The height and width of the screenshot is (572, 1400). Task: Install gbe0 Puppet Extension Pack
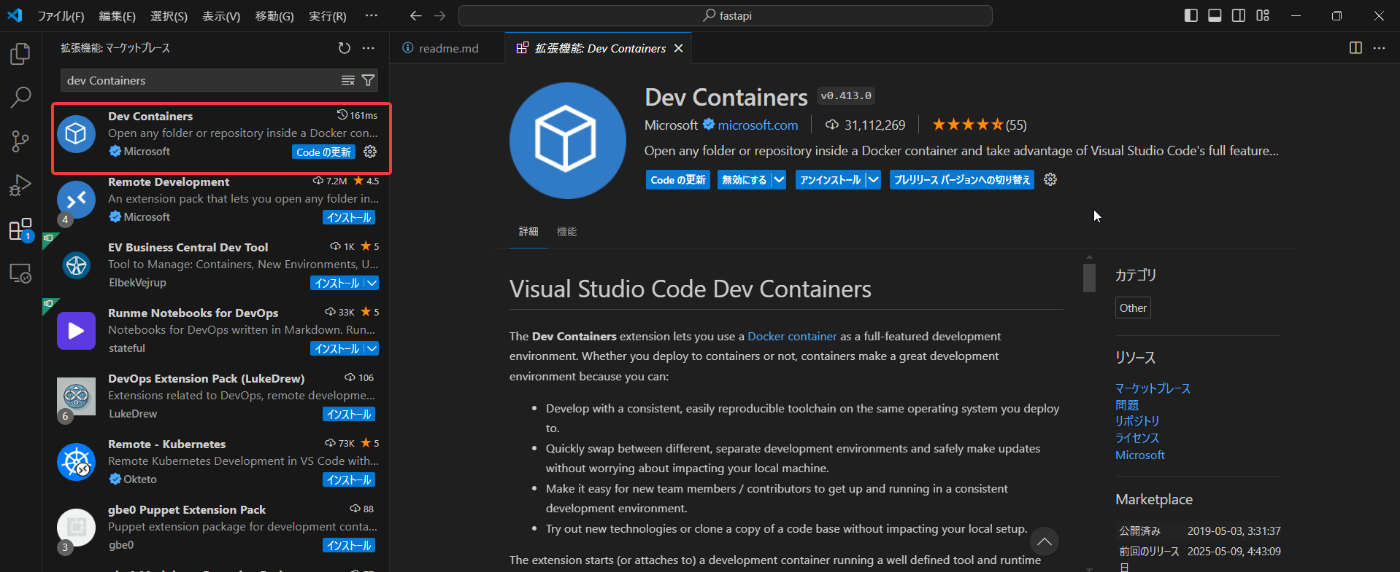(x=350, y=545)
